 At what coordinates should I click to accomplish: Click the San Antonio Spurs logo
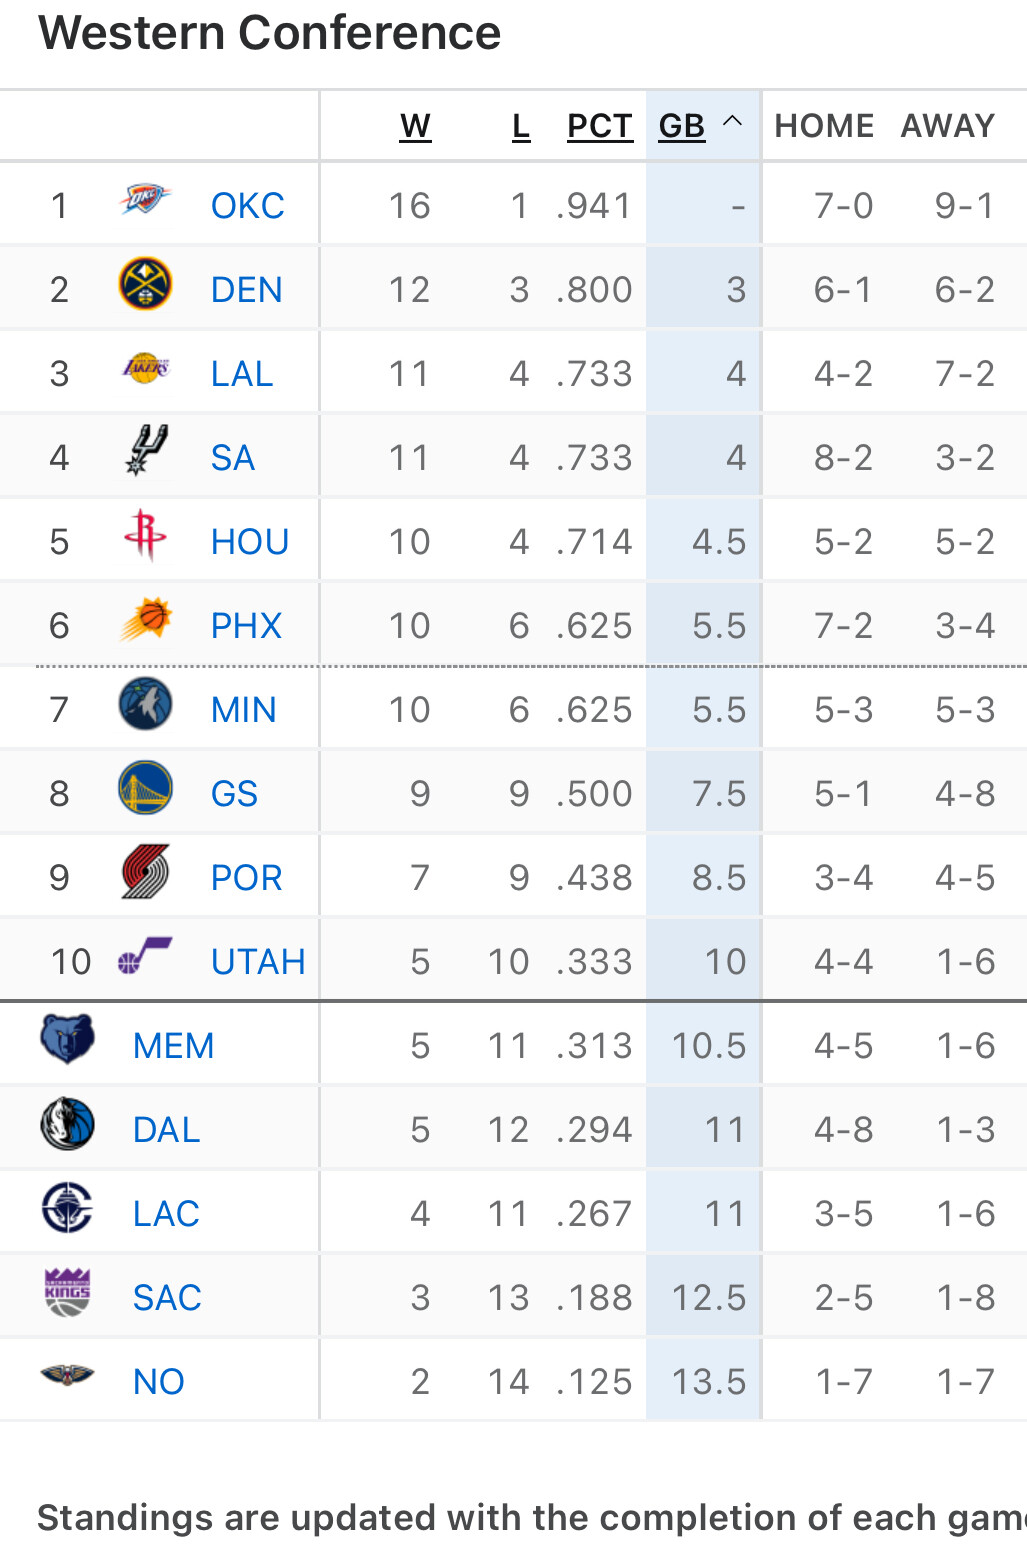[x=146, y=450]
